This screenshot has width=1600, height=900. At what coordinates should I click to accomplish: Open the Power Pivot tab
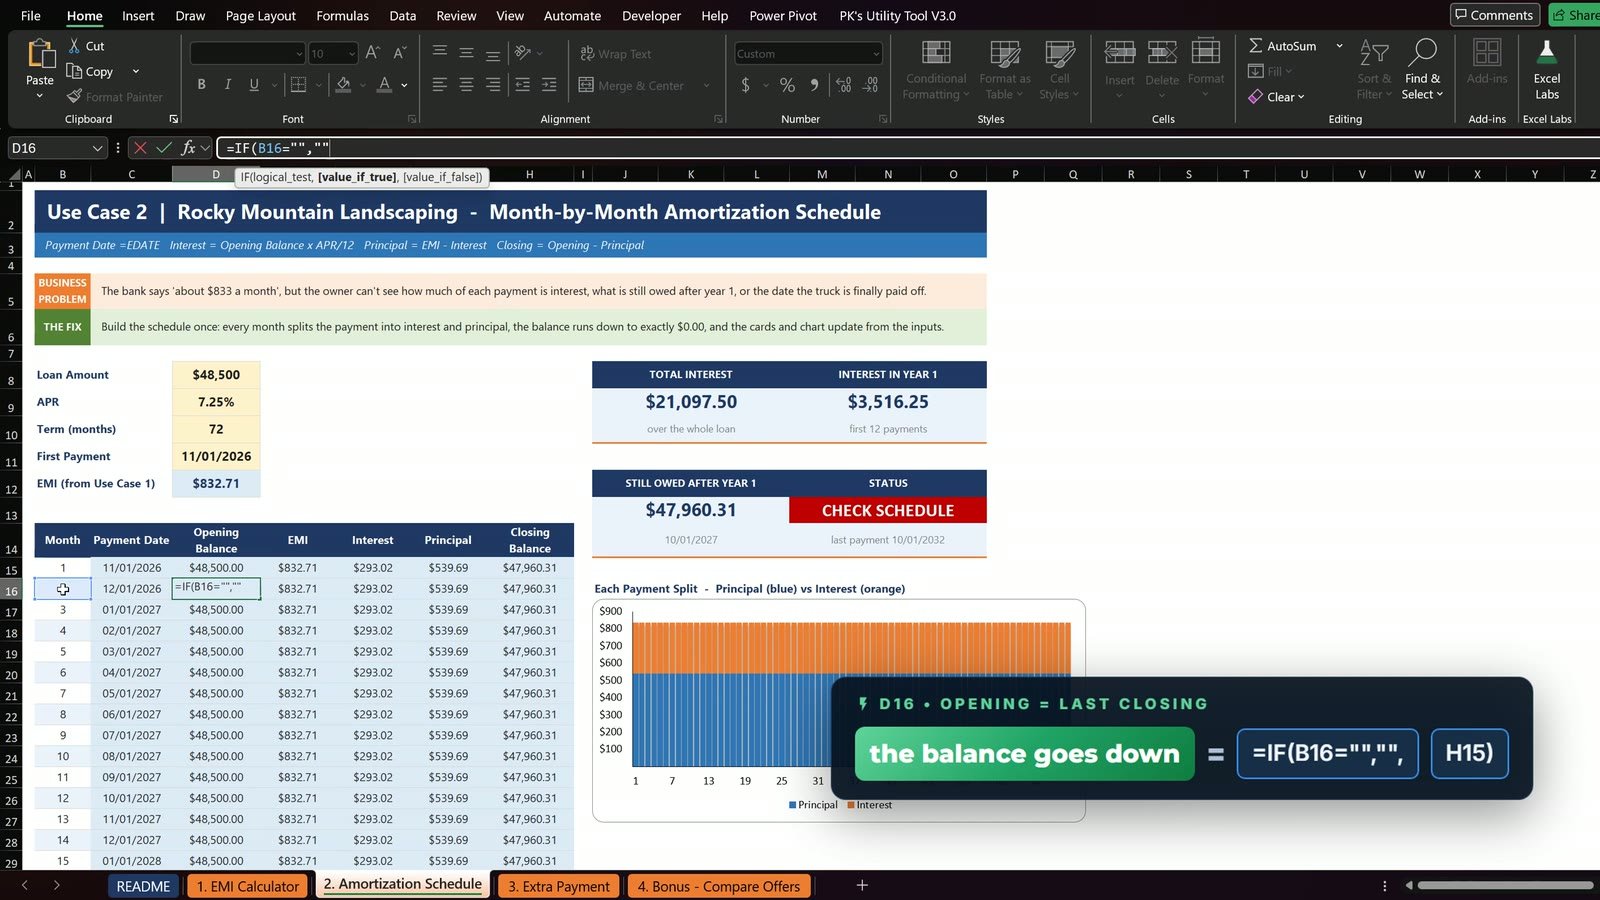coord(783,16)
